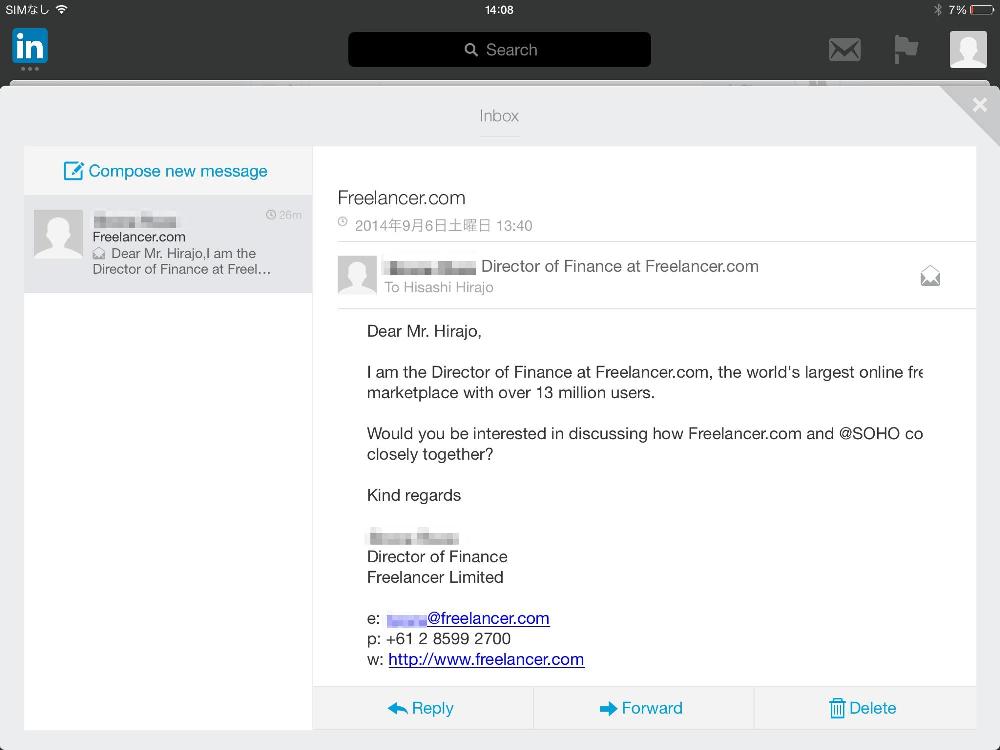
Task: Tap the battery indicator in status bar
Action: [981, 9]
